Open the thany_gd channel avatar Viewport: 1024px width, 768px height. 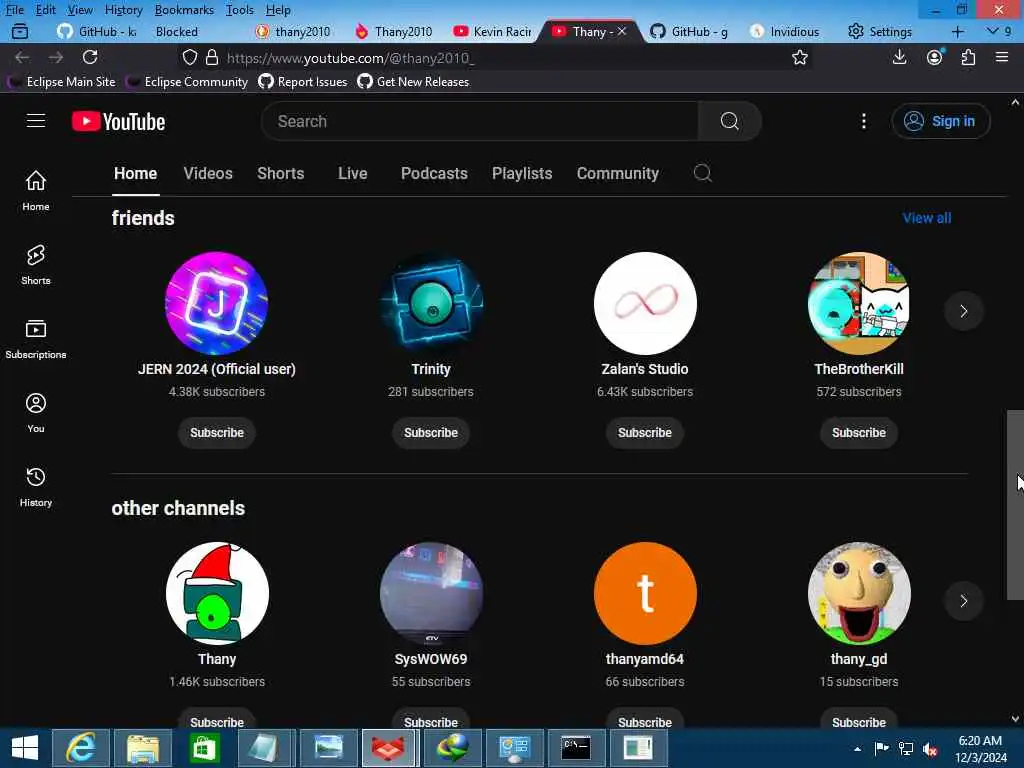click(x=859, y=593)
